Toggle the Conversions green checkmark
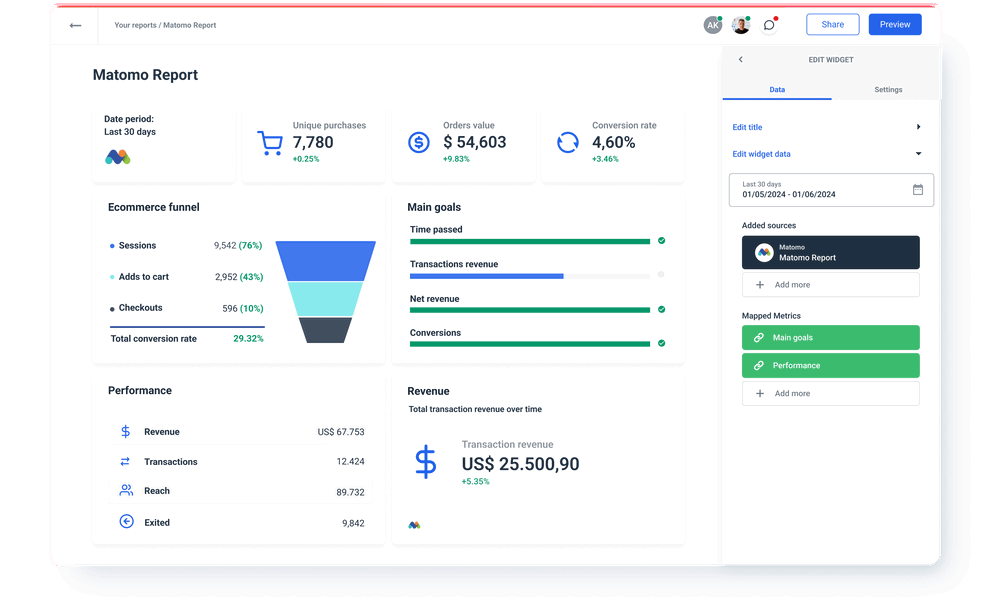This screenshot has height=603, width=992. pos(661,343)
